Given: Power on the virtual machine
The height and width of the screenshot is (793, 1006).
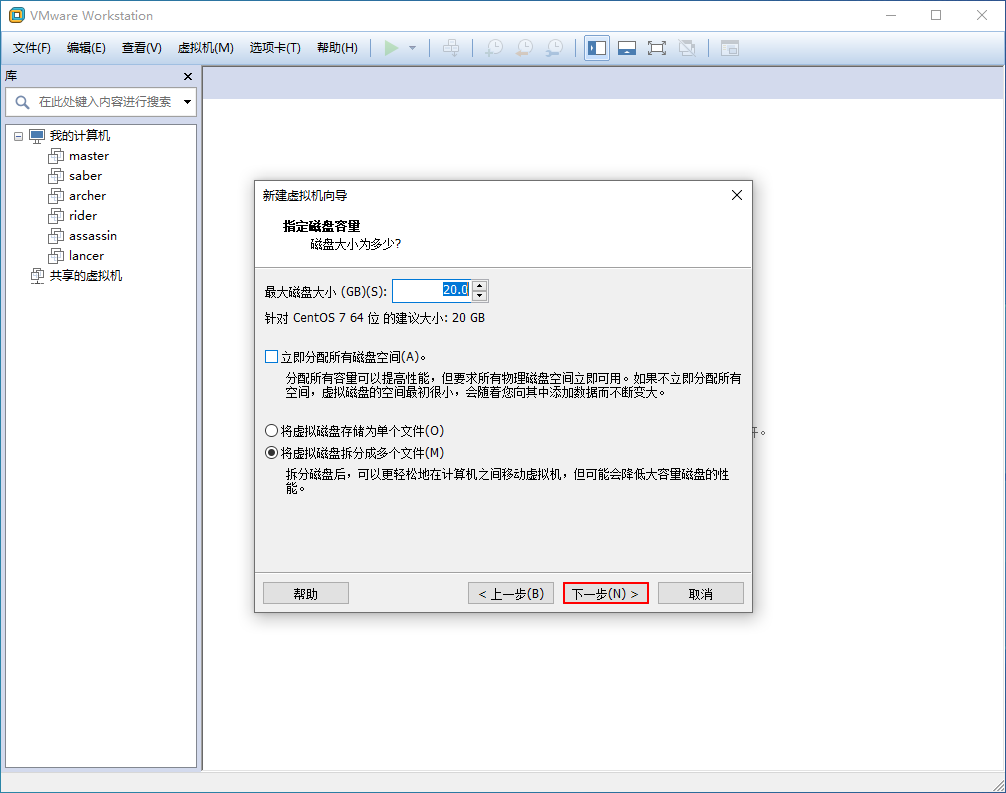Looking at the screenshot, I should coord(391,47).
